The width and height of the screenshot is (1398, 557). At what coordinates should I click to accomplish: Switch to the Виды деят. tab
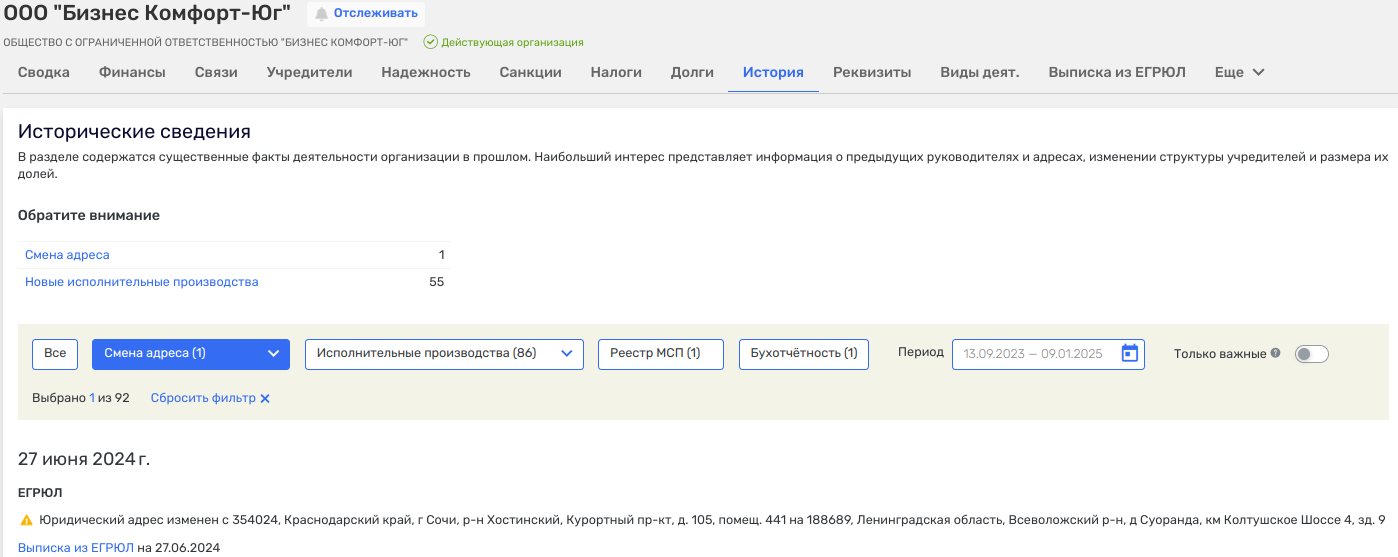(x=980, y=72)
